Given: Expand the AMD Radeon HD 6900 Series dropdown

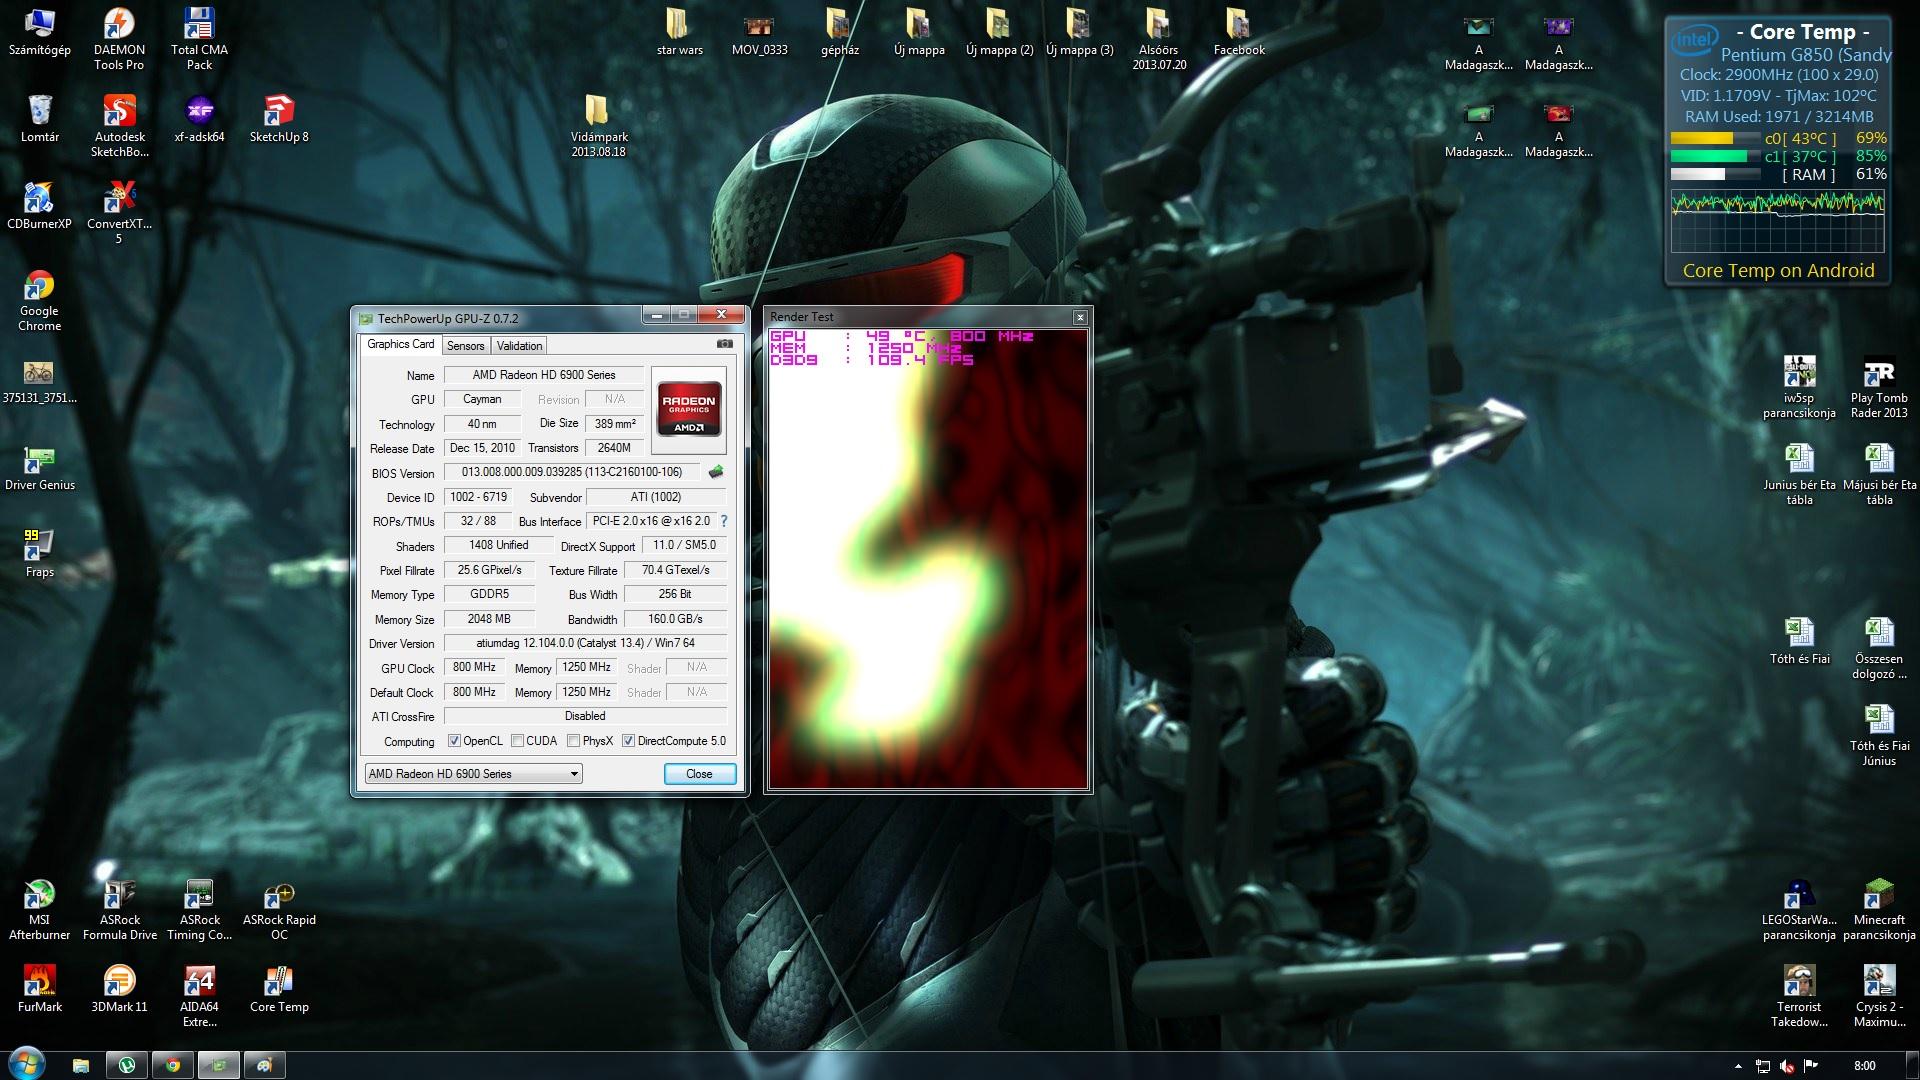Looking at the screenshot, I should pyautogui.click(x=574, y=774).
